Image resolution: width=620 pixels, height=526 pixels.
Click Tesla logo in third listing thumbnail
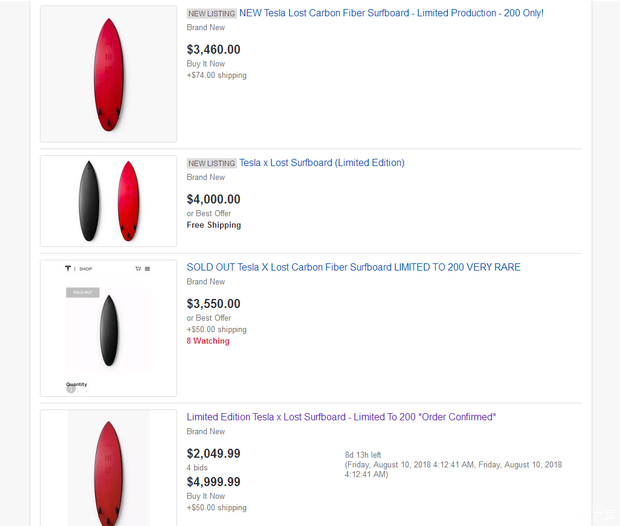click(x=69, y=268)
